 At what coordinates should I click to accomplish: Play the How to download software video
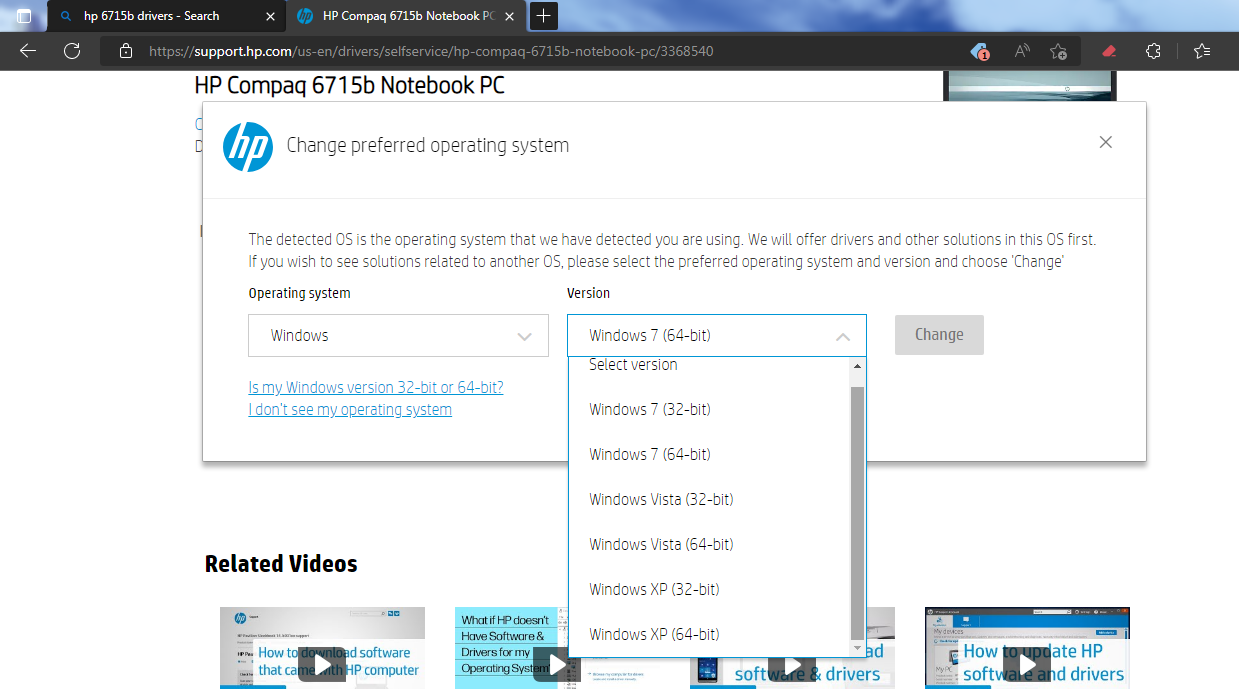coord(322,664)
